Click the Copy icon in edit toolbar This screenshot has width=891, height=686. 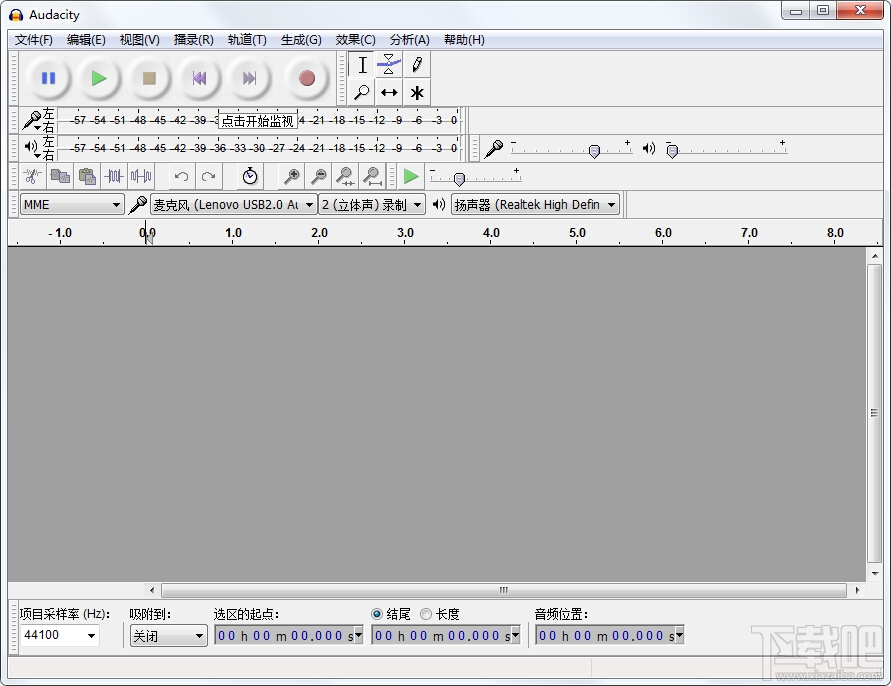coord(60,177)
